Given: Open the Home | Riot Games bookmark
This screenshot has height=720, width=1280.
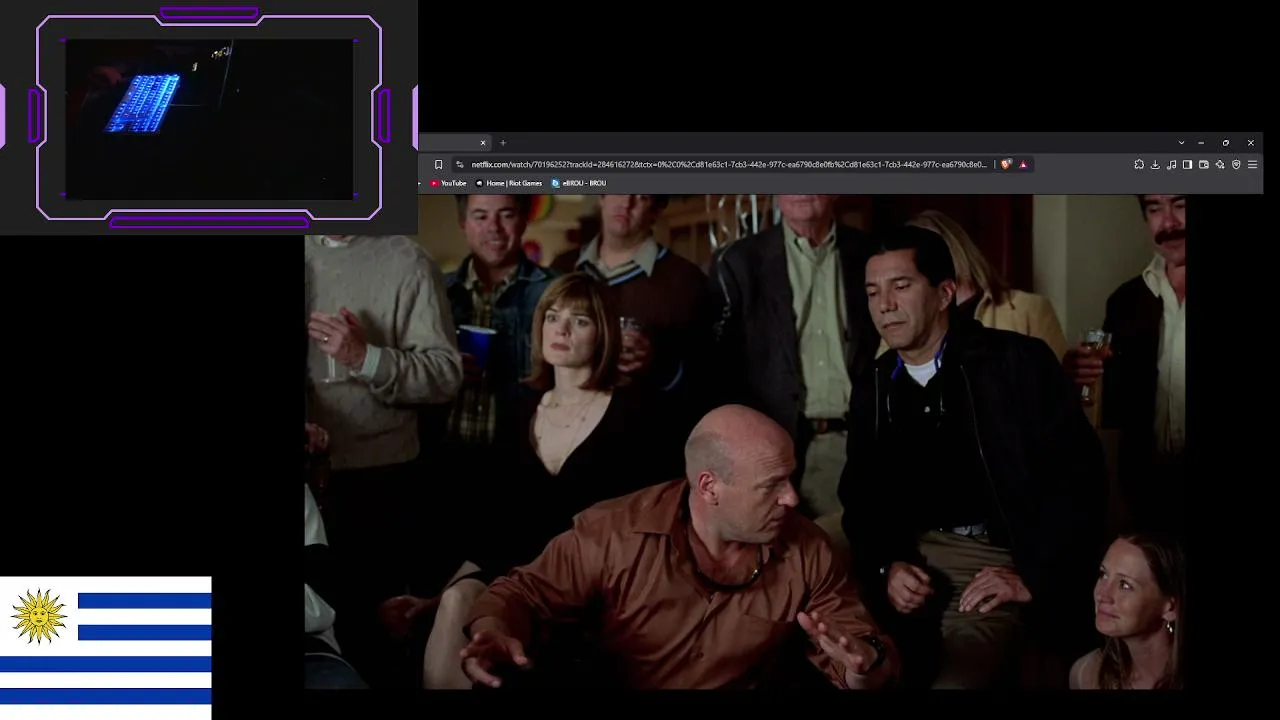Looking at the screenshot, I should [x=509, y=183].
